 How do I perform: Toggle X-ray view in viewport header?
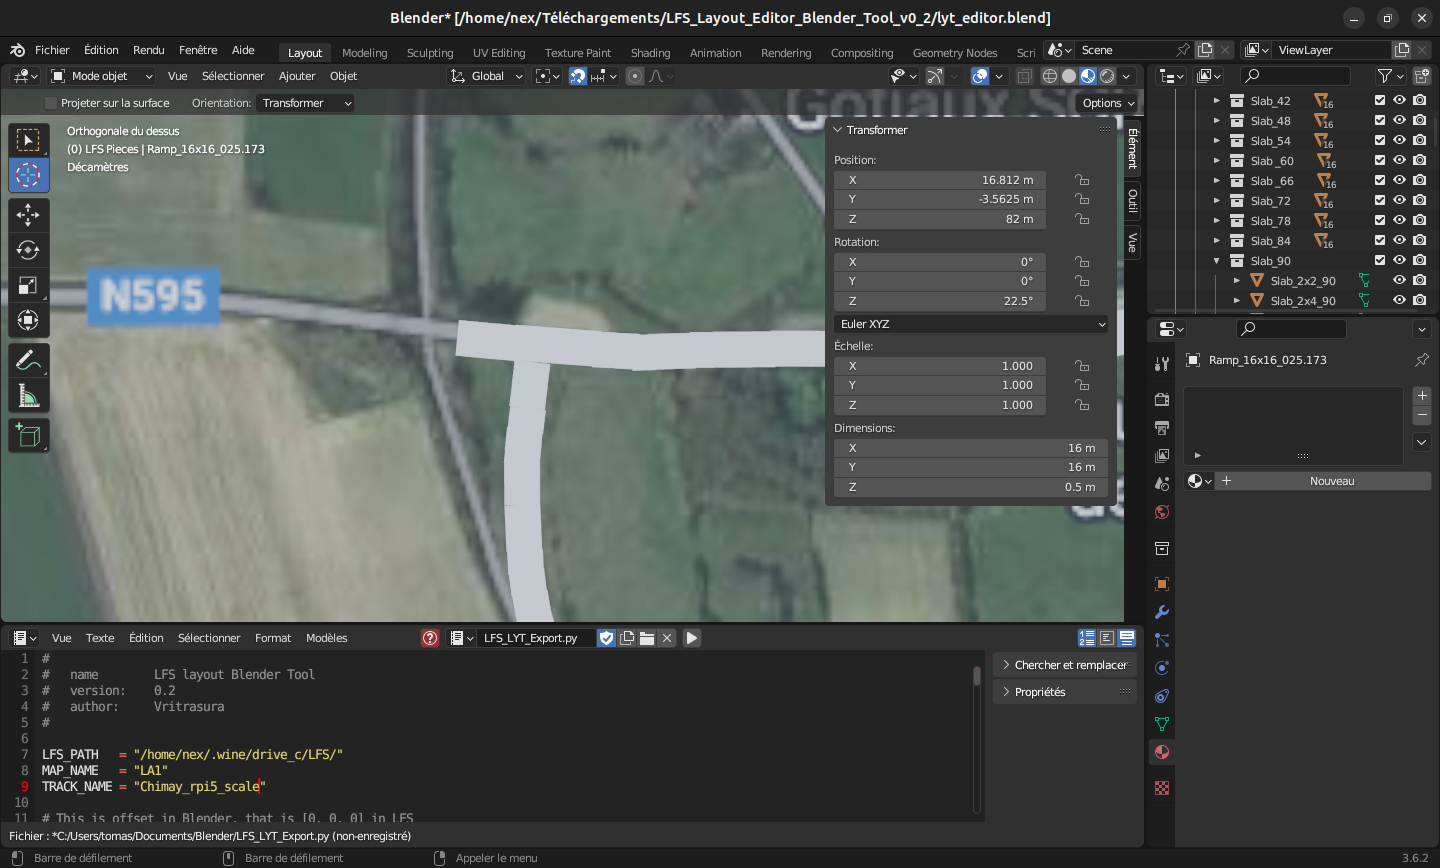(x=1025, y=76)
